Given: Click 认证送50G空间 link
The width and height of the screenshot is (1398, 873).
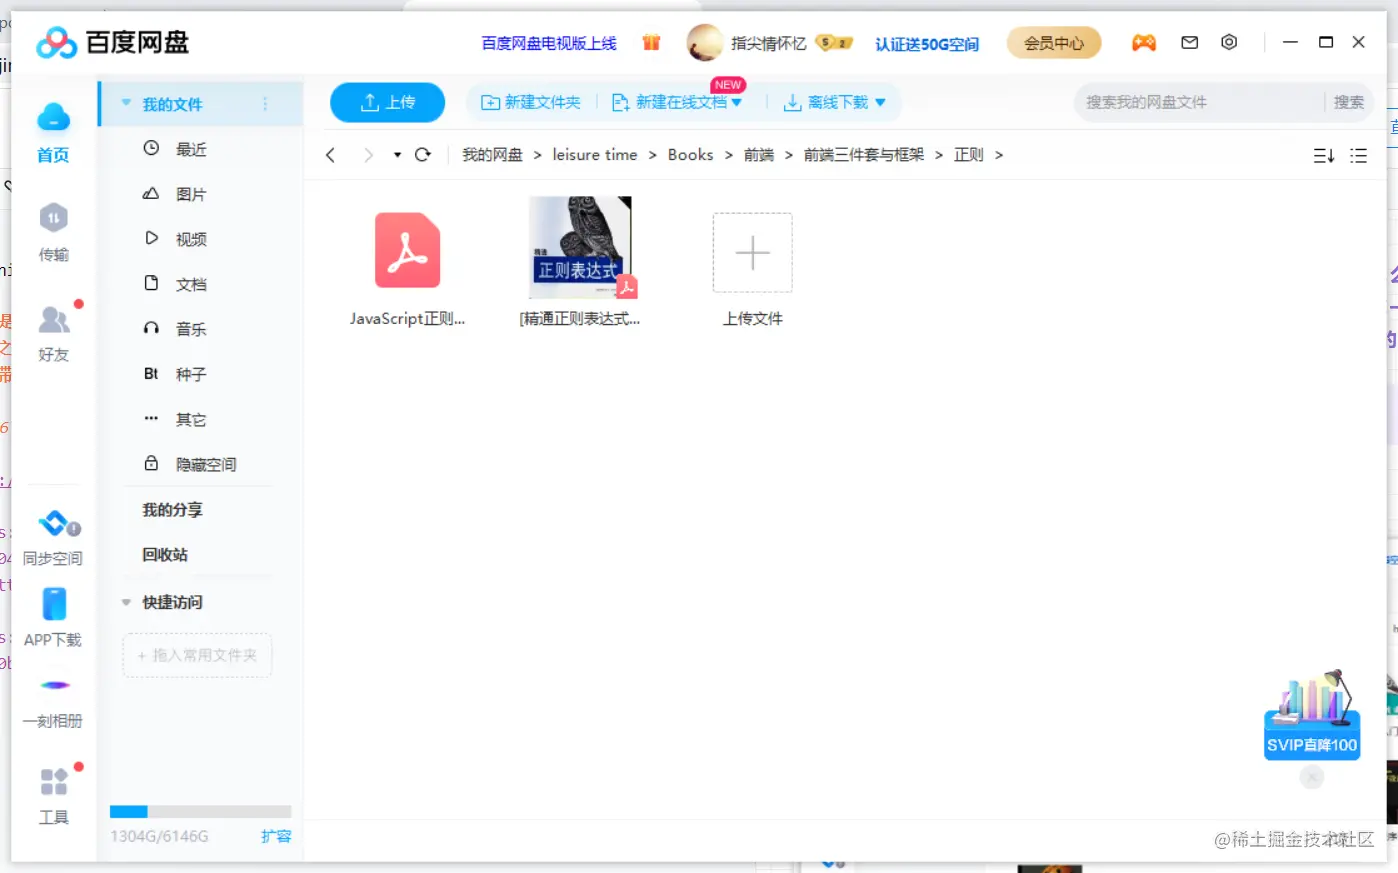Looking at the screenshot, I should pos(927,44).
